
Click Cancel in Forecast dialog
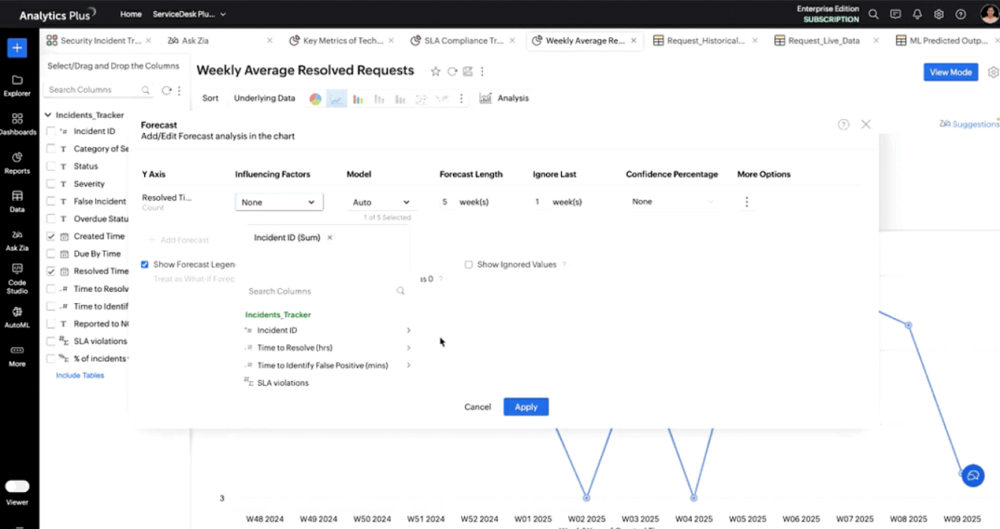(x=478, y=406)
